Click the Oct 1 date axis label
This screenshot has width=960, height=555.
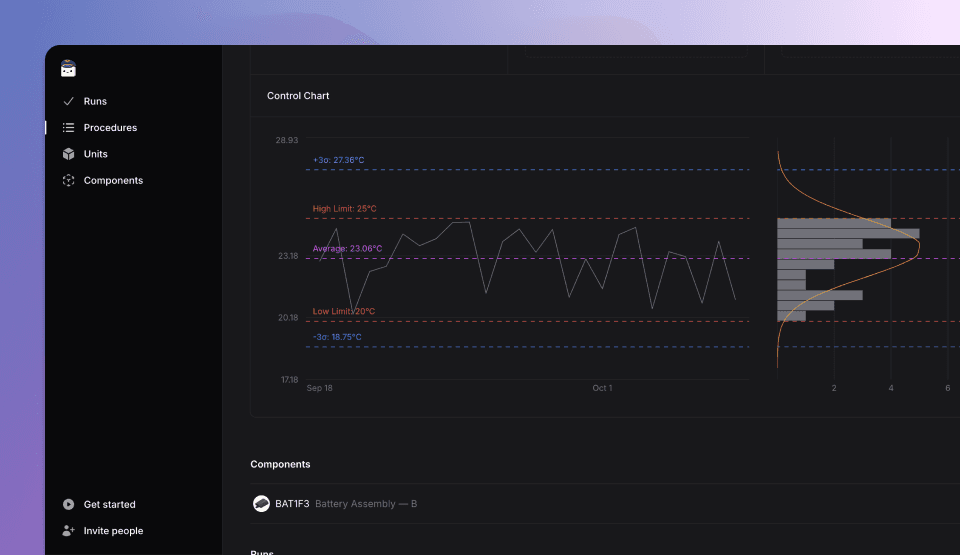[x=602, y=388]
